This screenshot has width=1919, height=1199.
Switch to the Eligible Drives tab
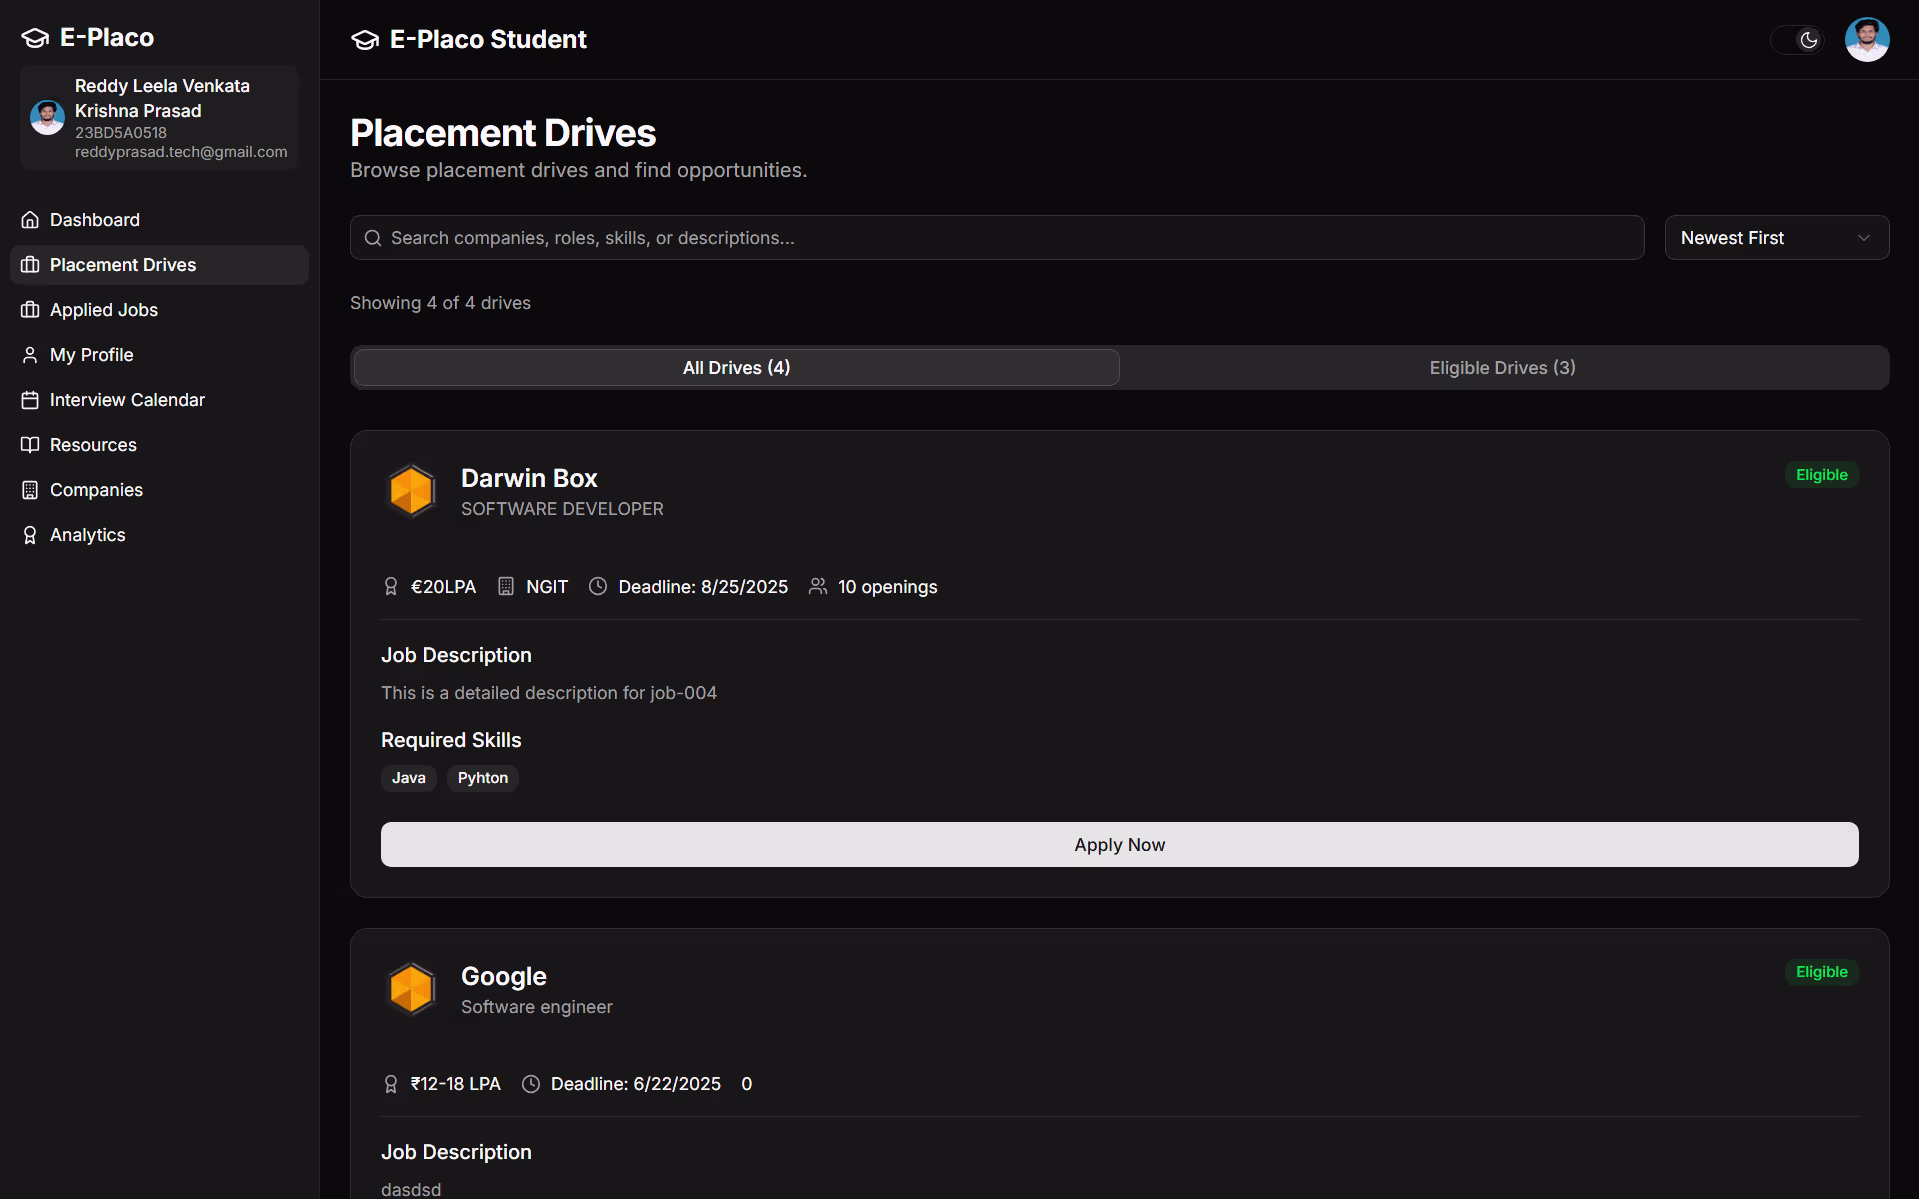point(1501,367)
